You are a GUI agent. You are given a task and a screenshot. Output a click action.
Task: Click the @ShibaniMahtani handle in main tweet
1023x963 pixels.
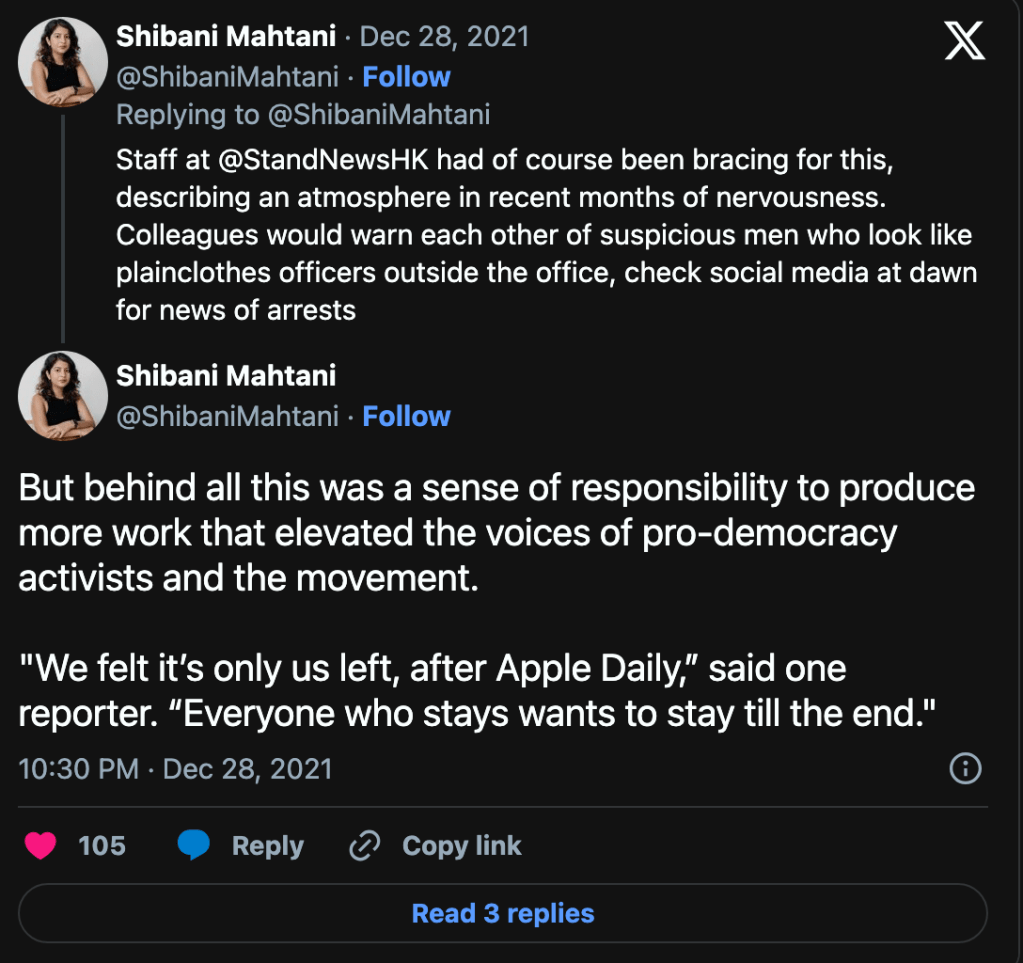(x=228, y=416)
